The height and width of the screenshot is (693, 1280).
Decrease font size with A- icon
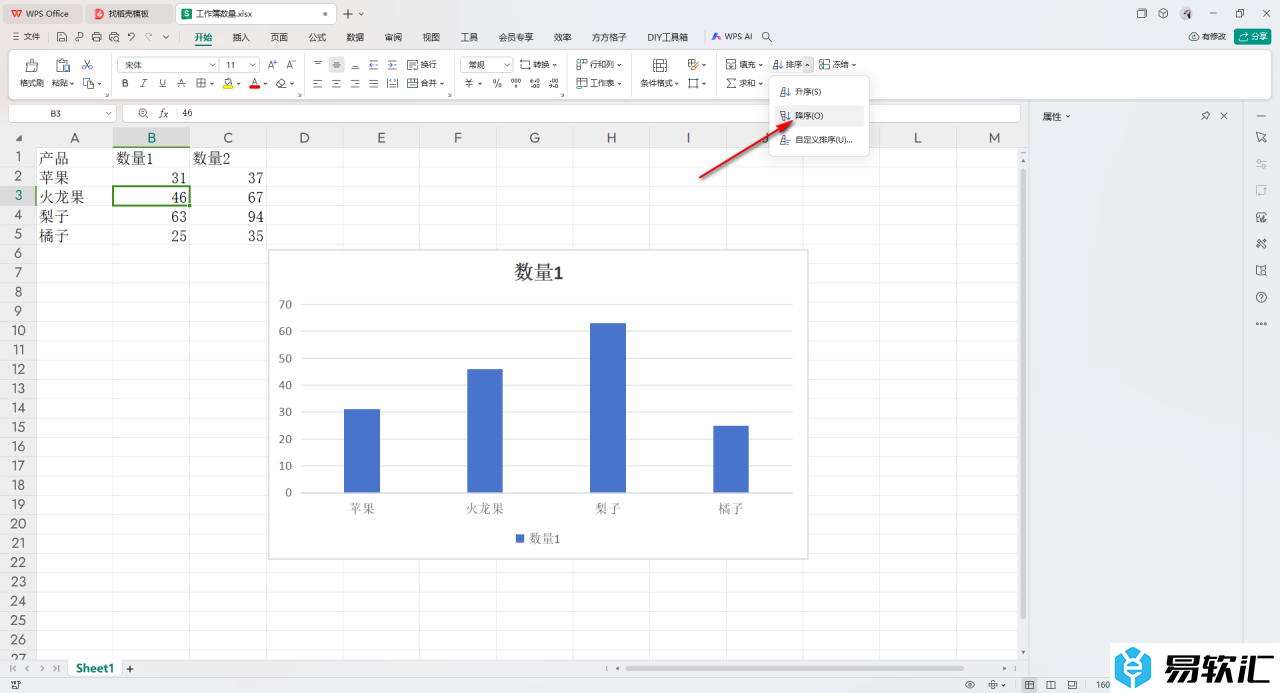pos(289,64)
